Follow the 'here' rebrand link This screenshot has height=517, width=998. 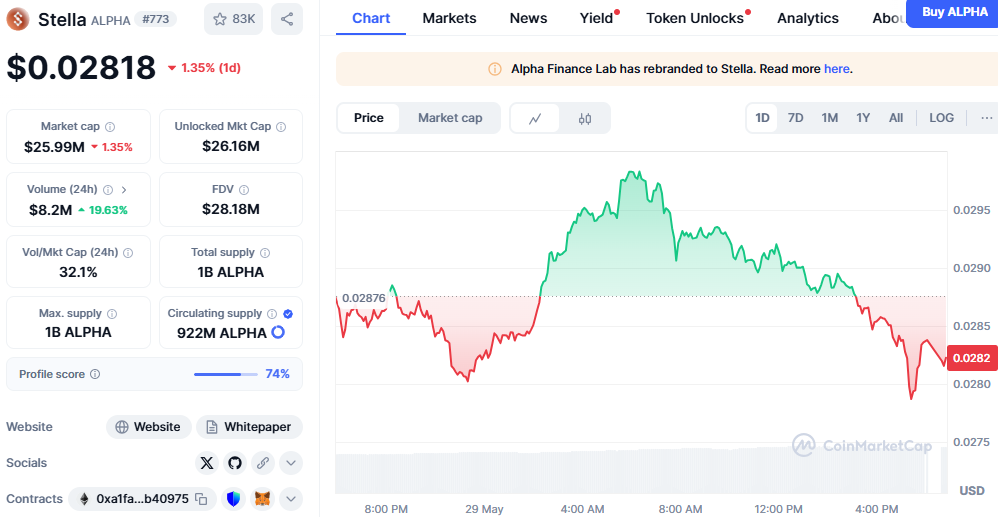(x=836, y=69)
